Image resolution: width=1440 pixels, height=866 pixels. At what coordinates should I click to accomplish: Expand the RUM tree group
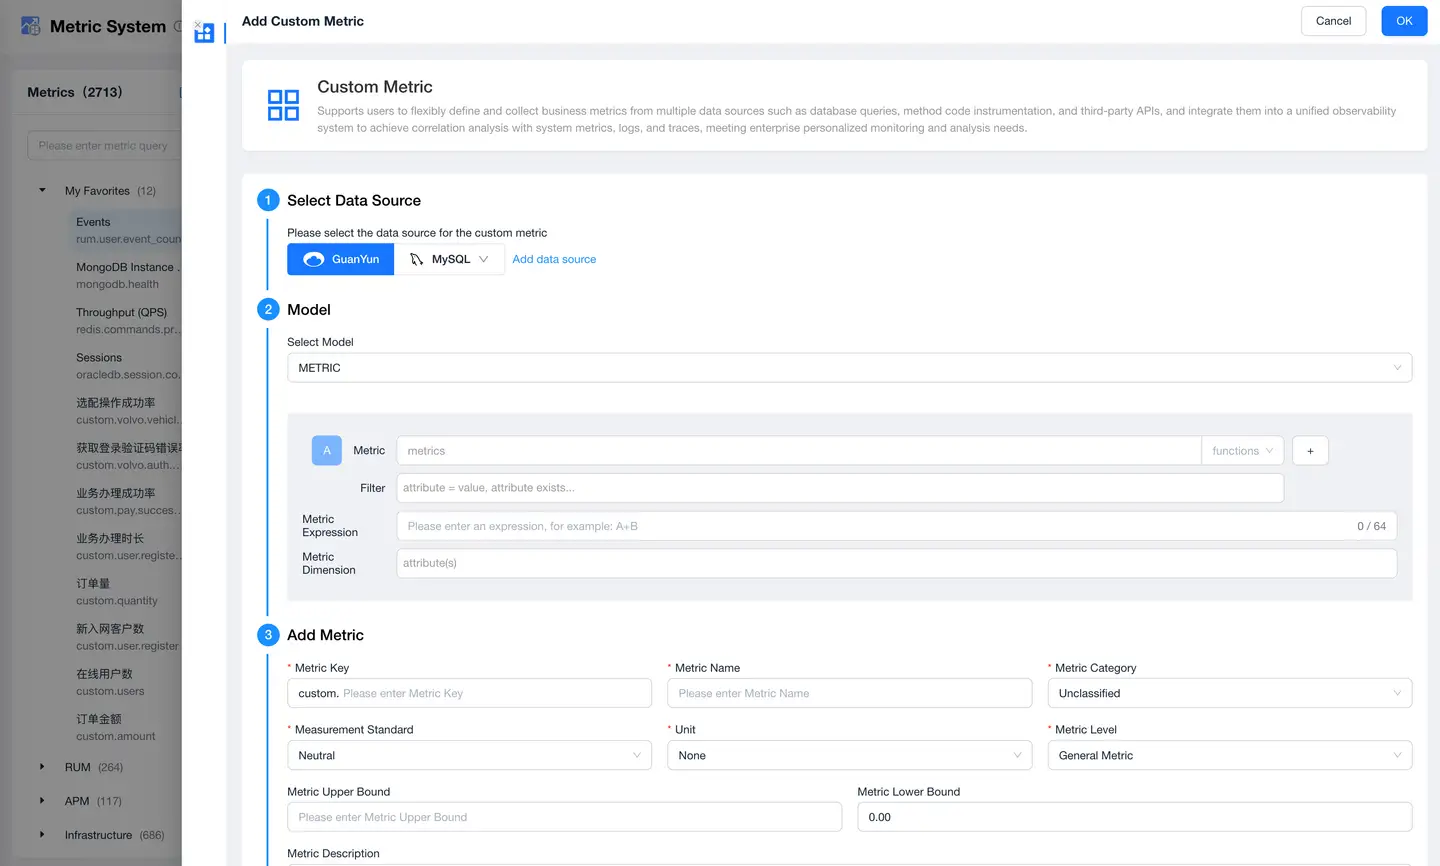click(x=42, y=767)
